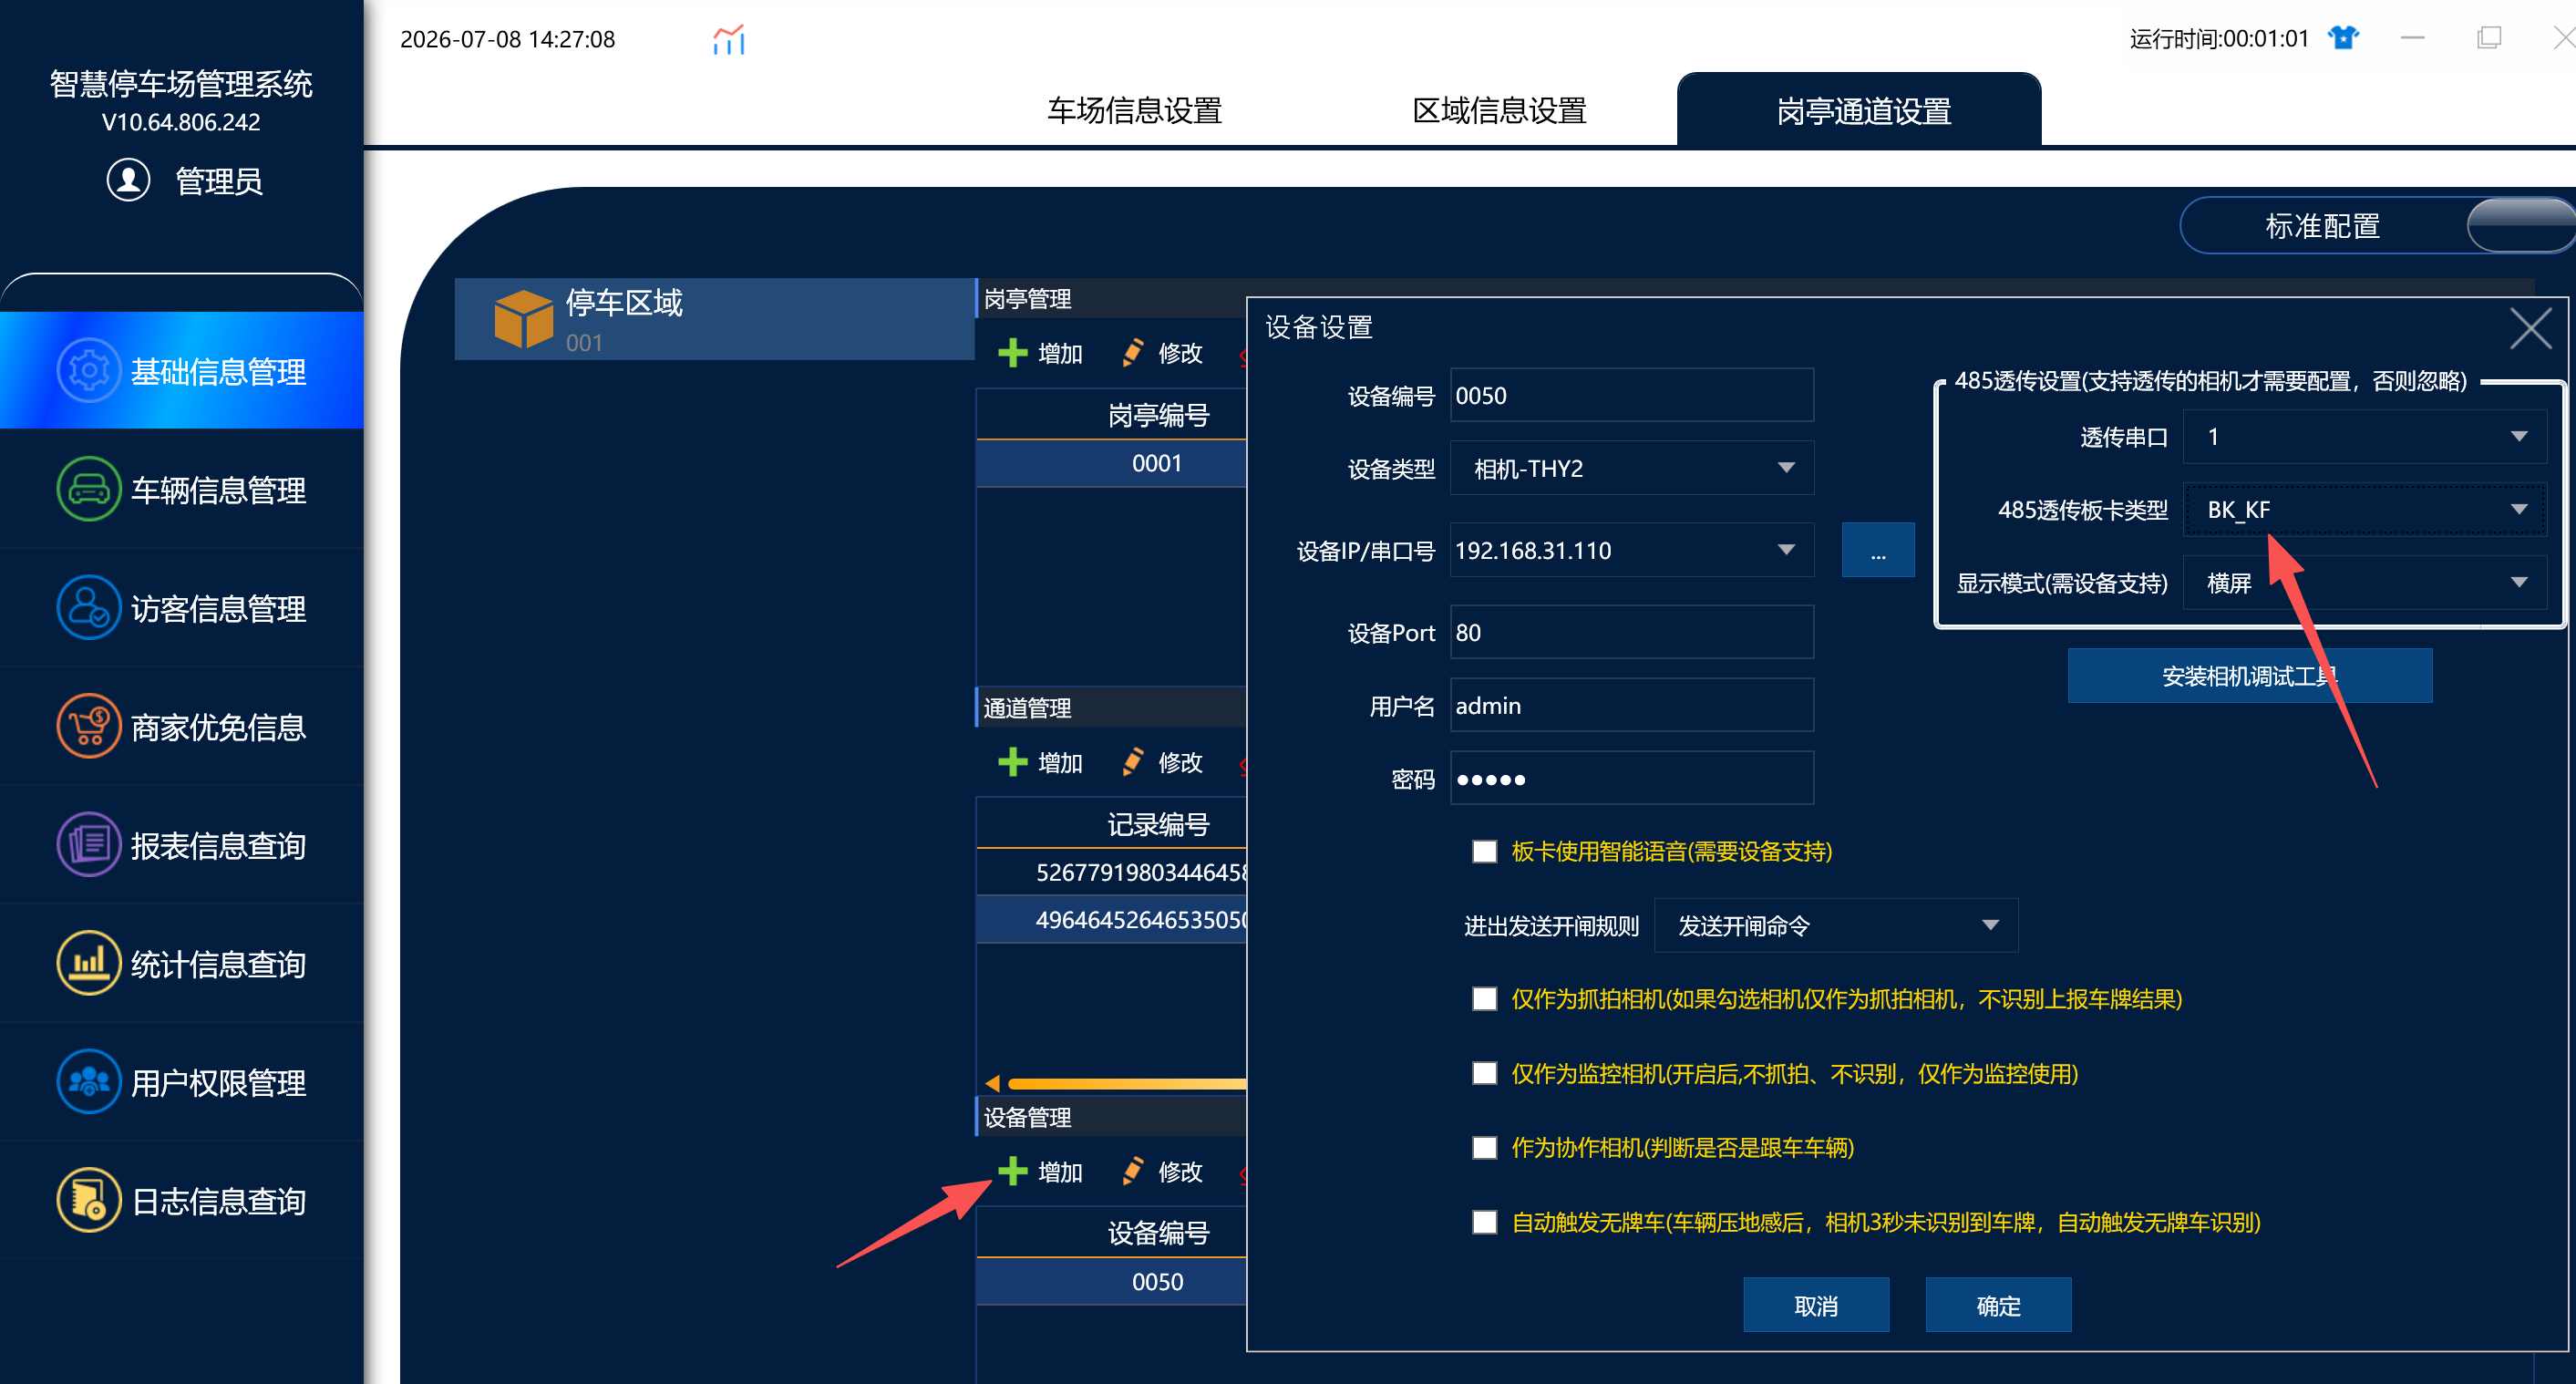This screenshot has height=1384, width=2576.
Task: Click the users icon for 用户权限管理
Action: [89, 1081]
